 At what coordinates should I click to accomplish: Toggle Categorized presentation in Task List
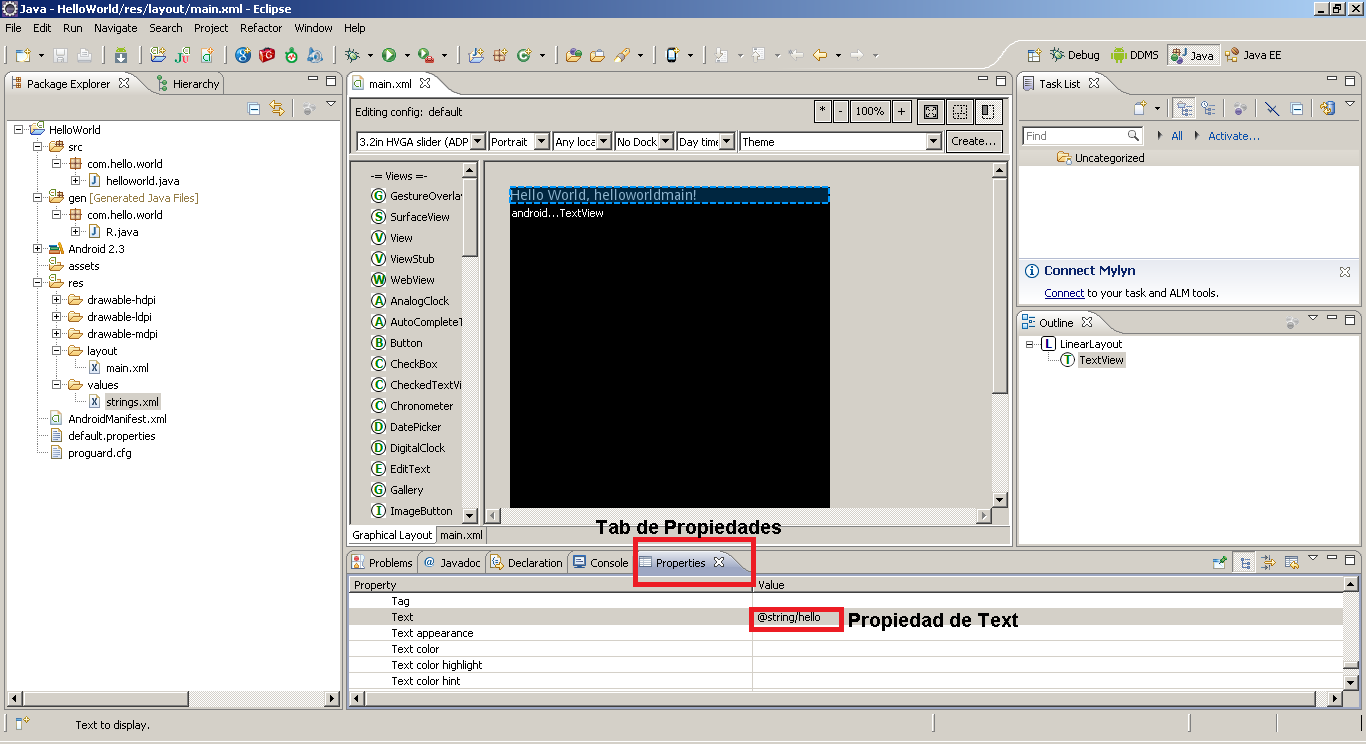[x=1184, y=108]
